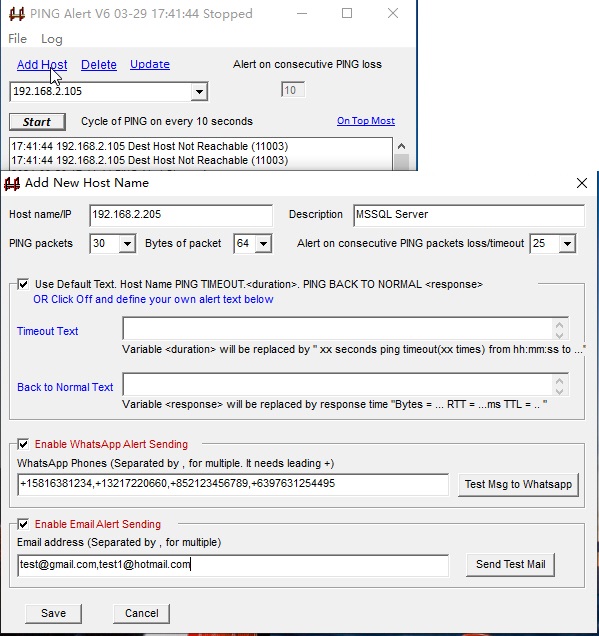Expand the consecutive packets loss/timeout dropdown

click(567, 244)
